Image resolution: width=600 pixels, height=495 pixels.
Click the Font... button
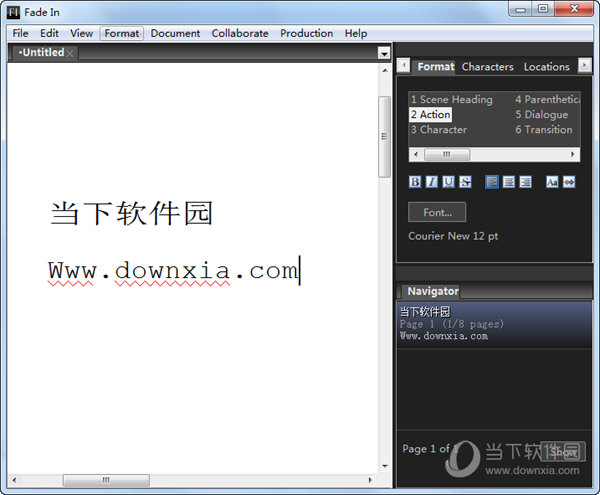(437, 212)
